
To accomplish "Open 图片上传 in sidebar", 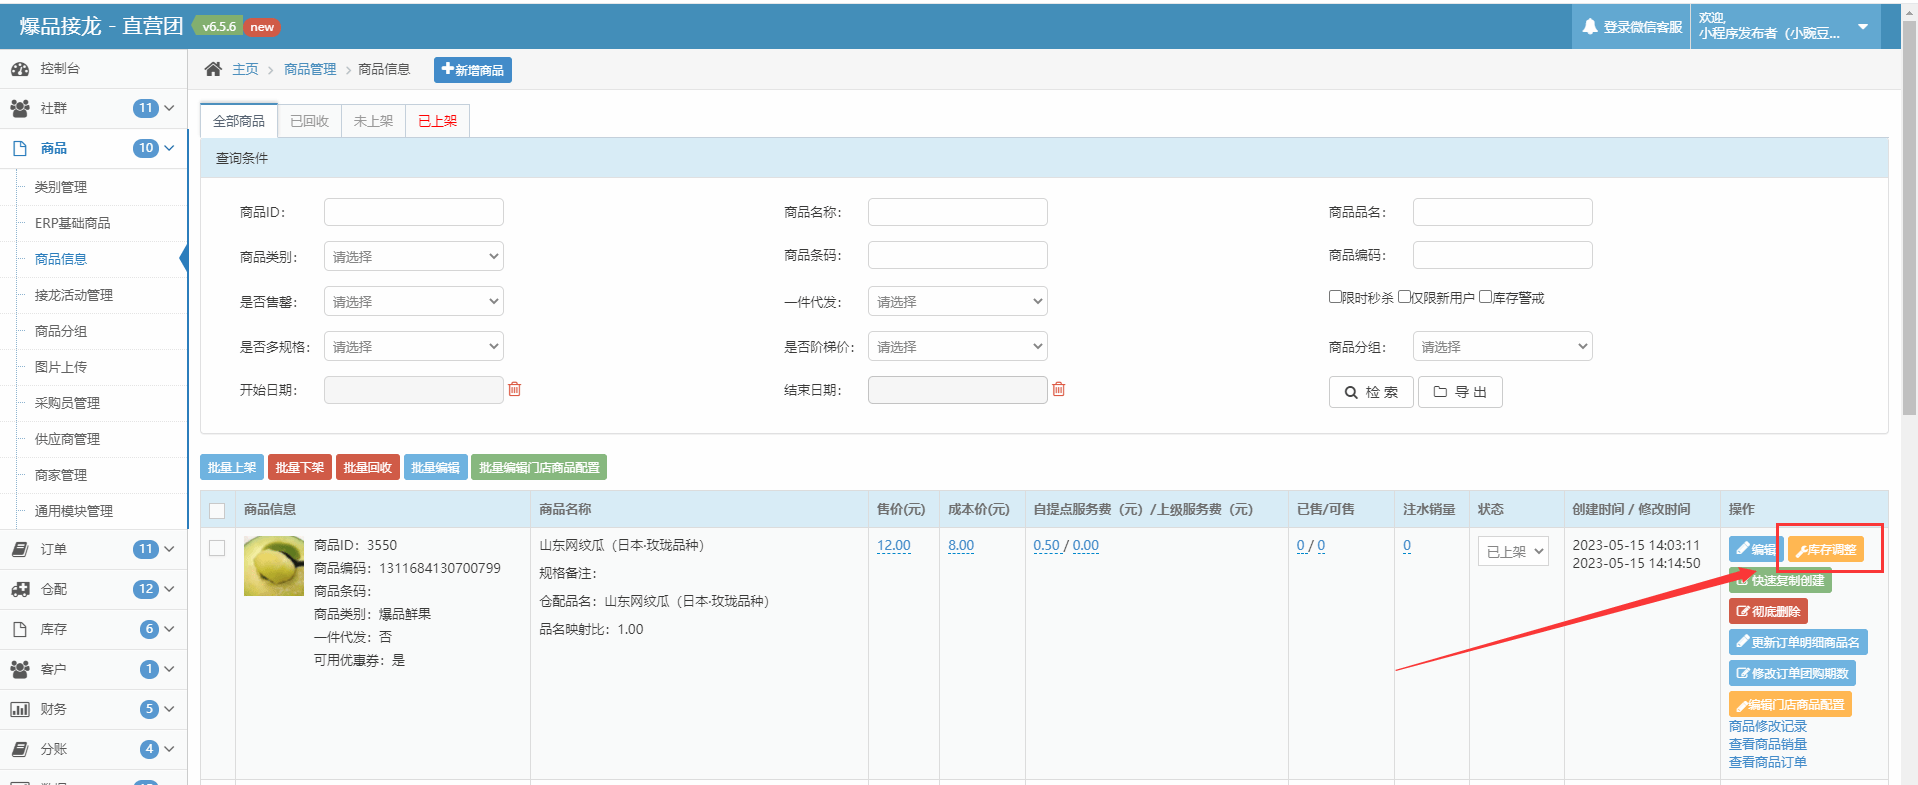I will point(61,367).
